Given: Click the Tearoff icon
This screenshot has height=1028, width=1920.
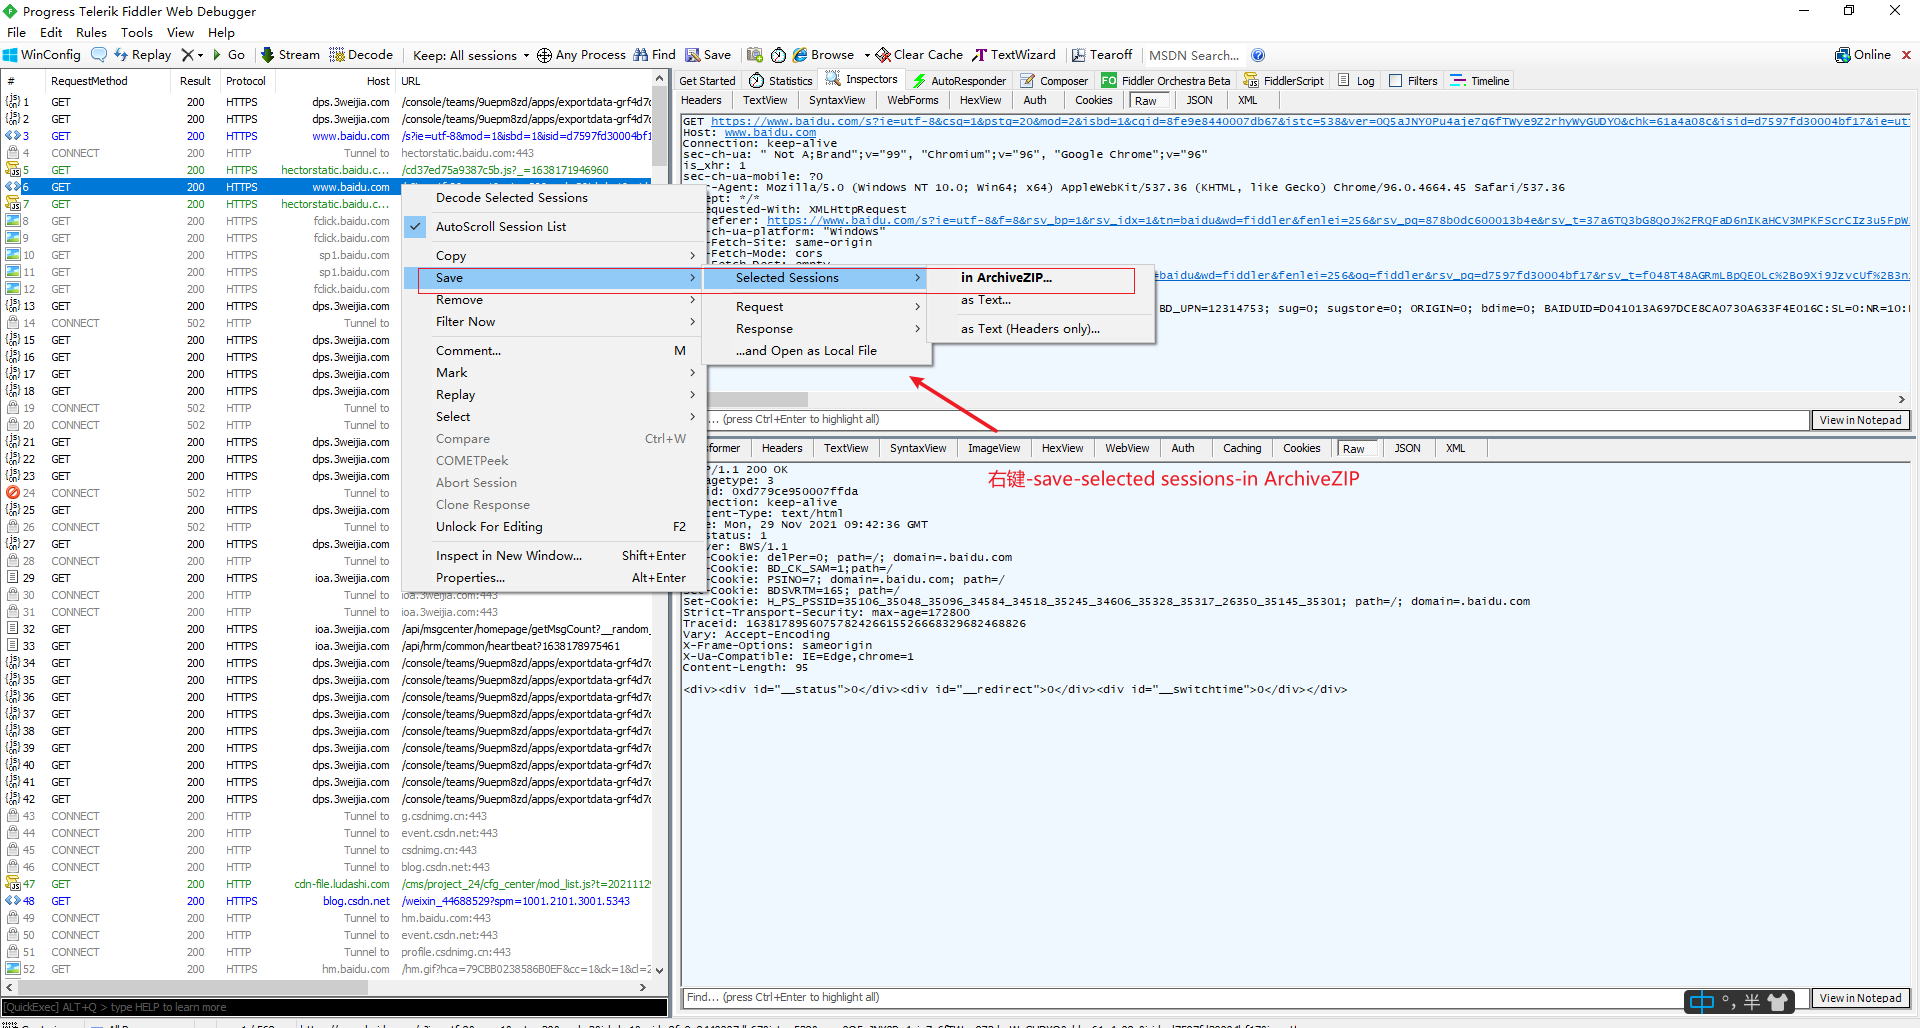Looking at the screenshot, I should click(x=1078, y=55).
